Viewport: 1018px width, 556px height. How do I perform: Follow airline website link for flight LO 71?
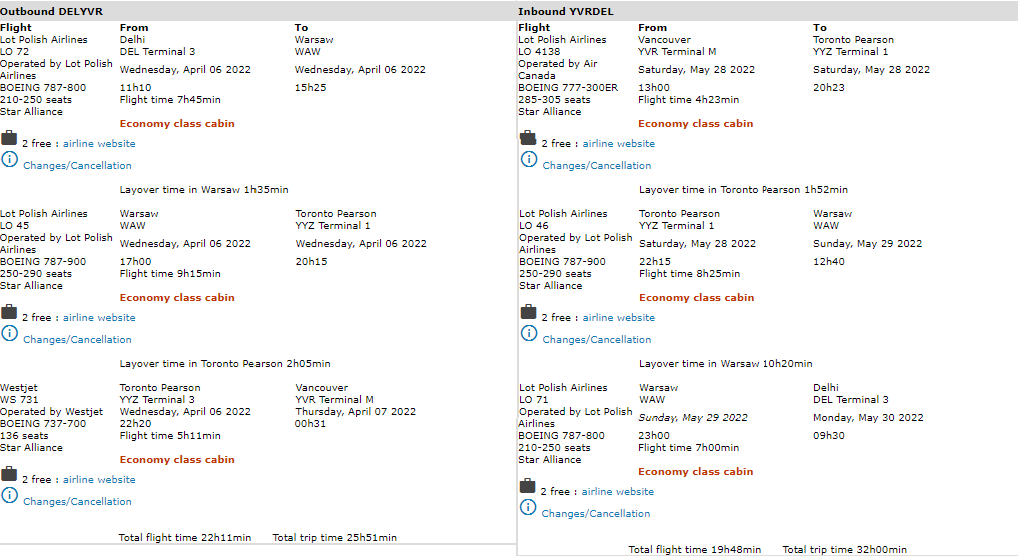pyautogui.click(x=618, y=492)
